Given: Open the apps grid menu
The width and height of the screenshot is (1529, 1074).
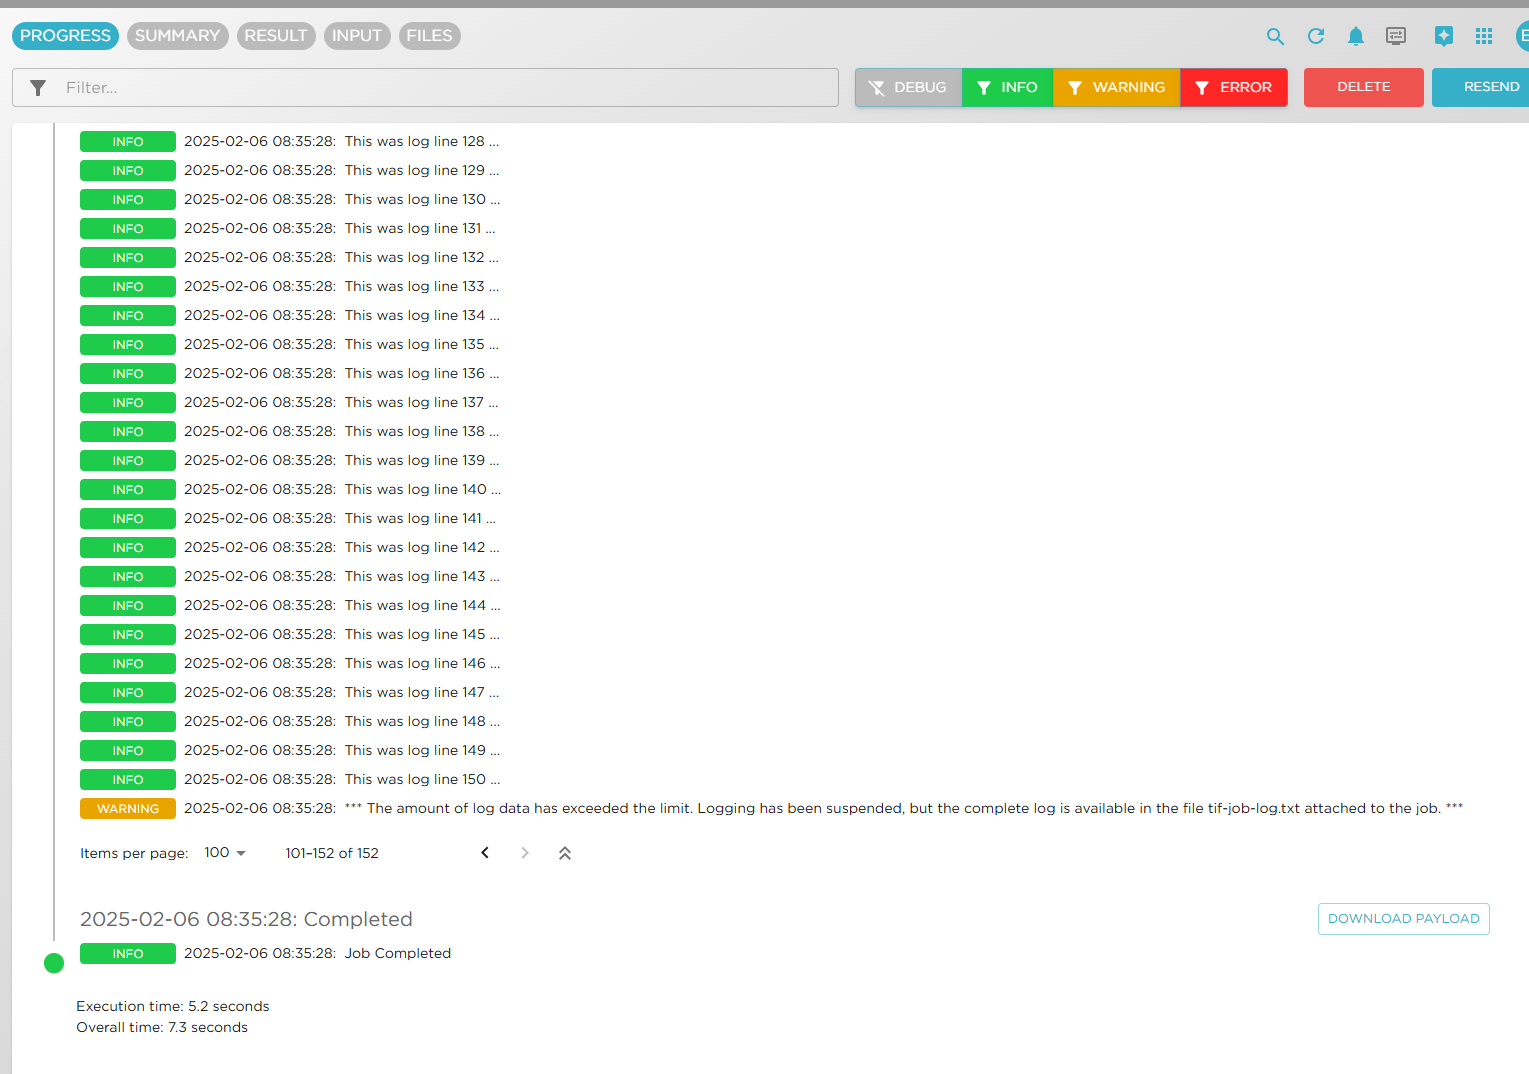Looking at the screenshot, I should tap(1484, 36).
